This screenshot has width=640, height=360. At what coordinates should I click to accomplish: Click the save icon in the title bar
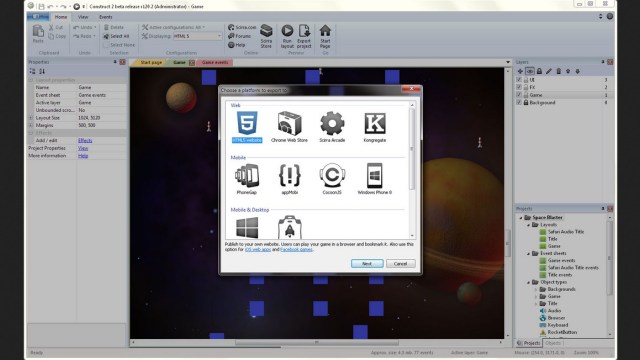(41, 6)
